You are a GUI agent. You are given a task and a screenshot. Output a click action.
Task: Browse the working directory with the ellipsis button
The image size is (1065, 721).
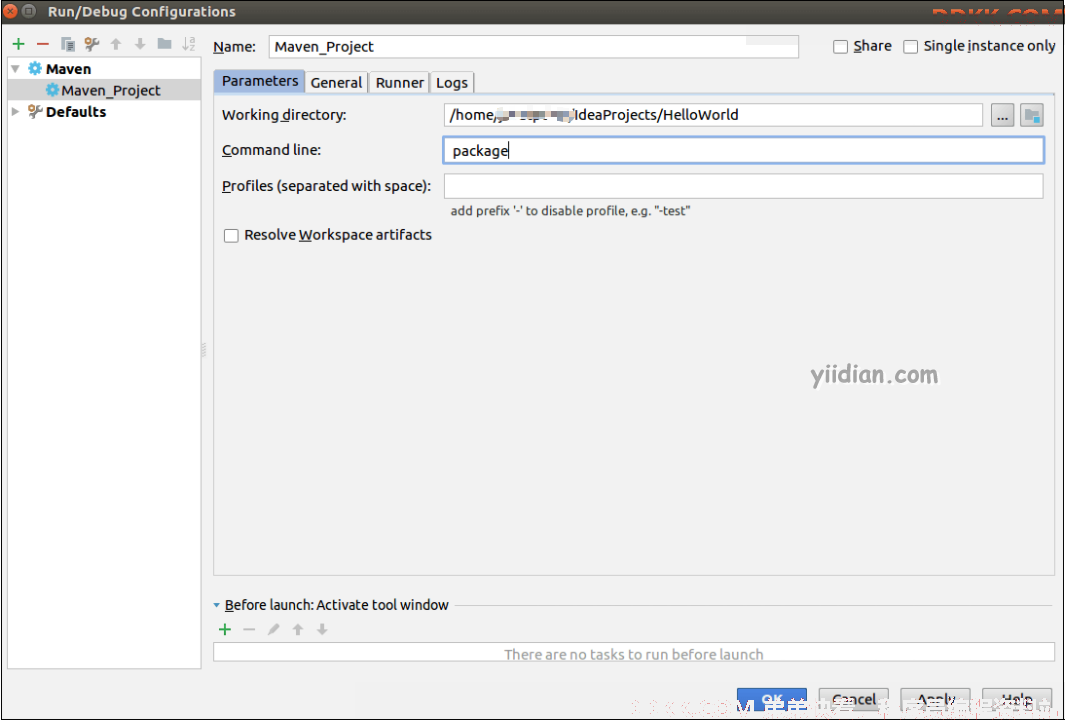point(1003,115)
